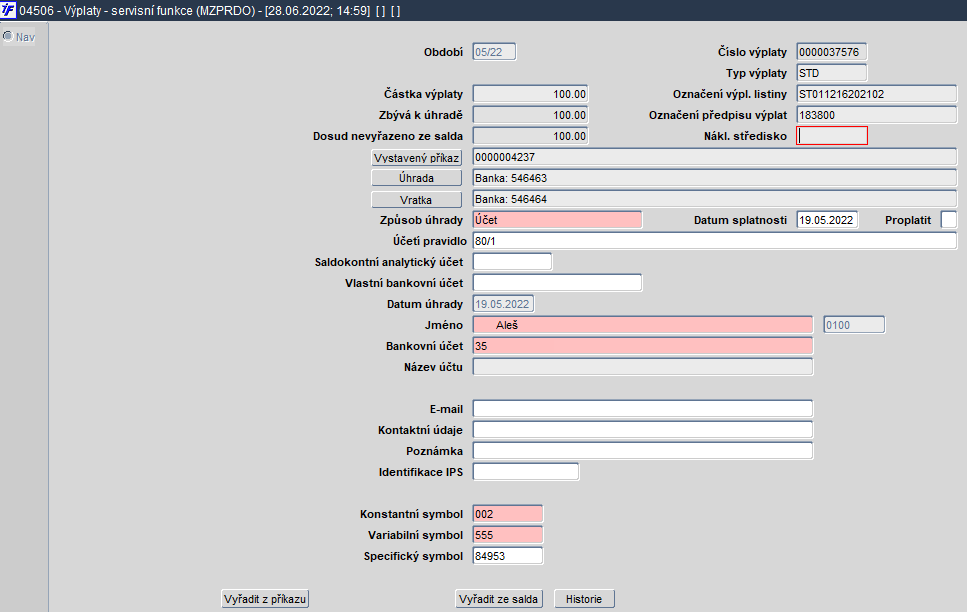Click the Variabilní symbol field 555
The width and height of the screenshot is (967, 612).
(x=508, y=534)
